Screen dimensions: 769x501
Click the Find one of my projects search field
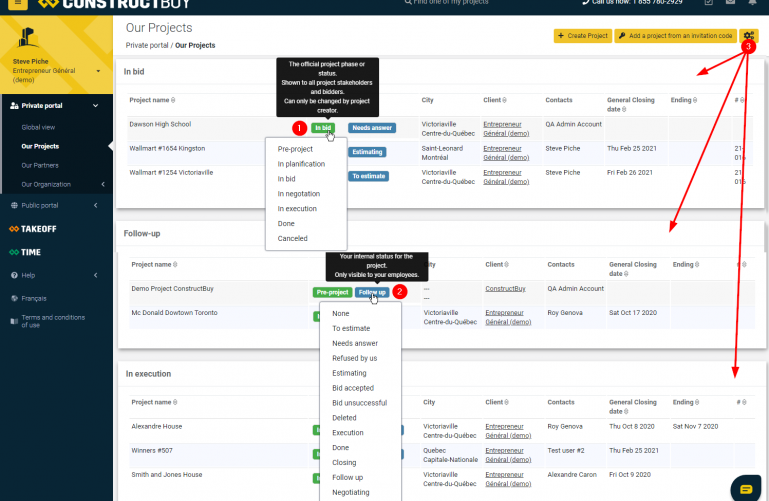(x=446, y=2)
